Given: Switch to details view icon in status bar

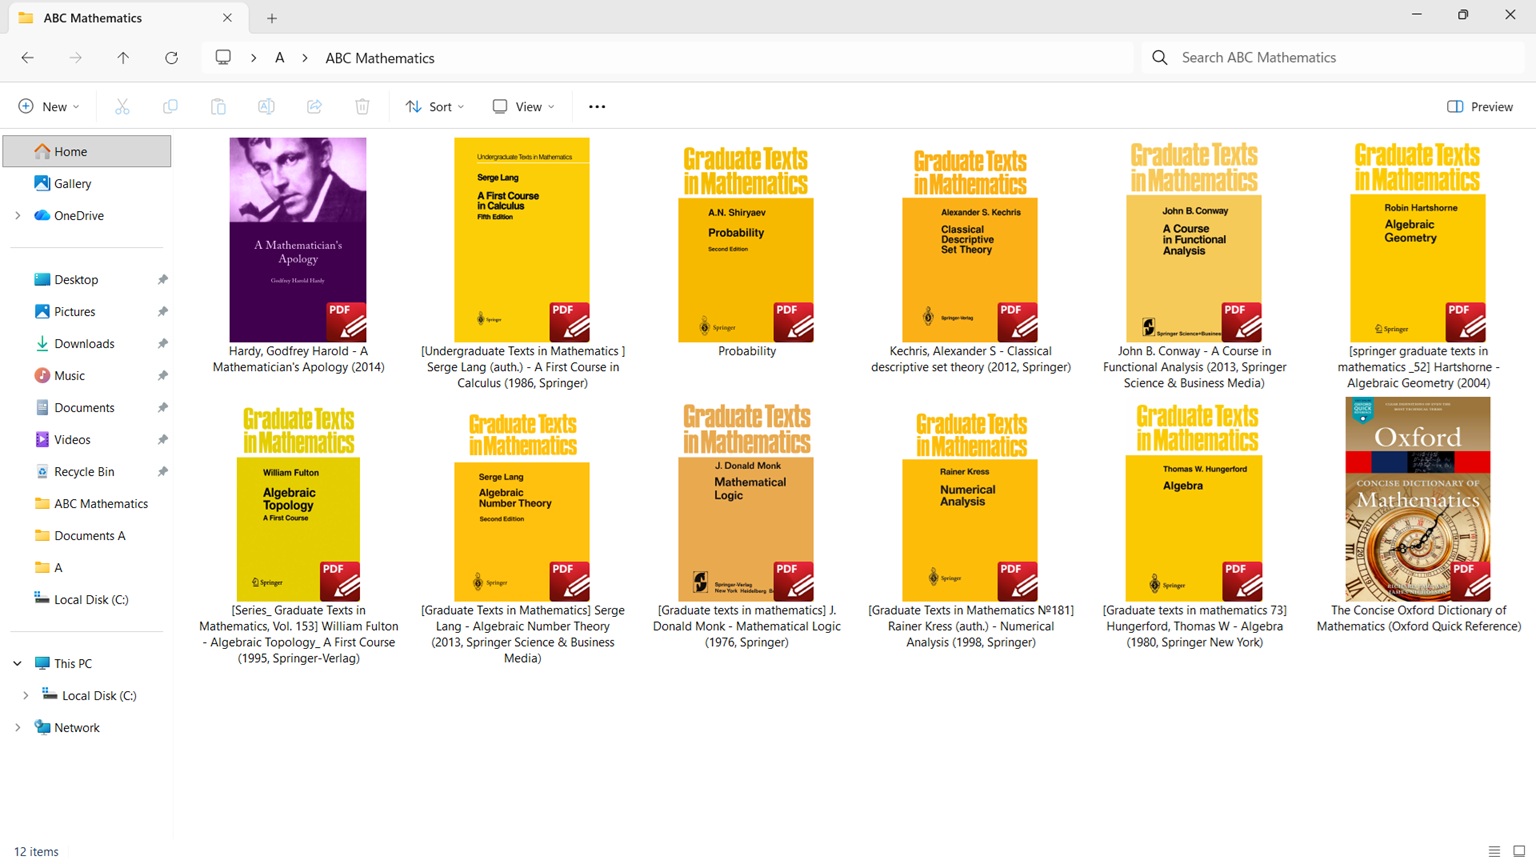Looking at the screenshot, I should [1494, 851].
